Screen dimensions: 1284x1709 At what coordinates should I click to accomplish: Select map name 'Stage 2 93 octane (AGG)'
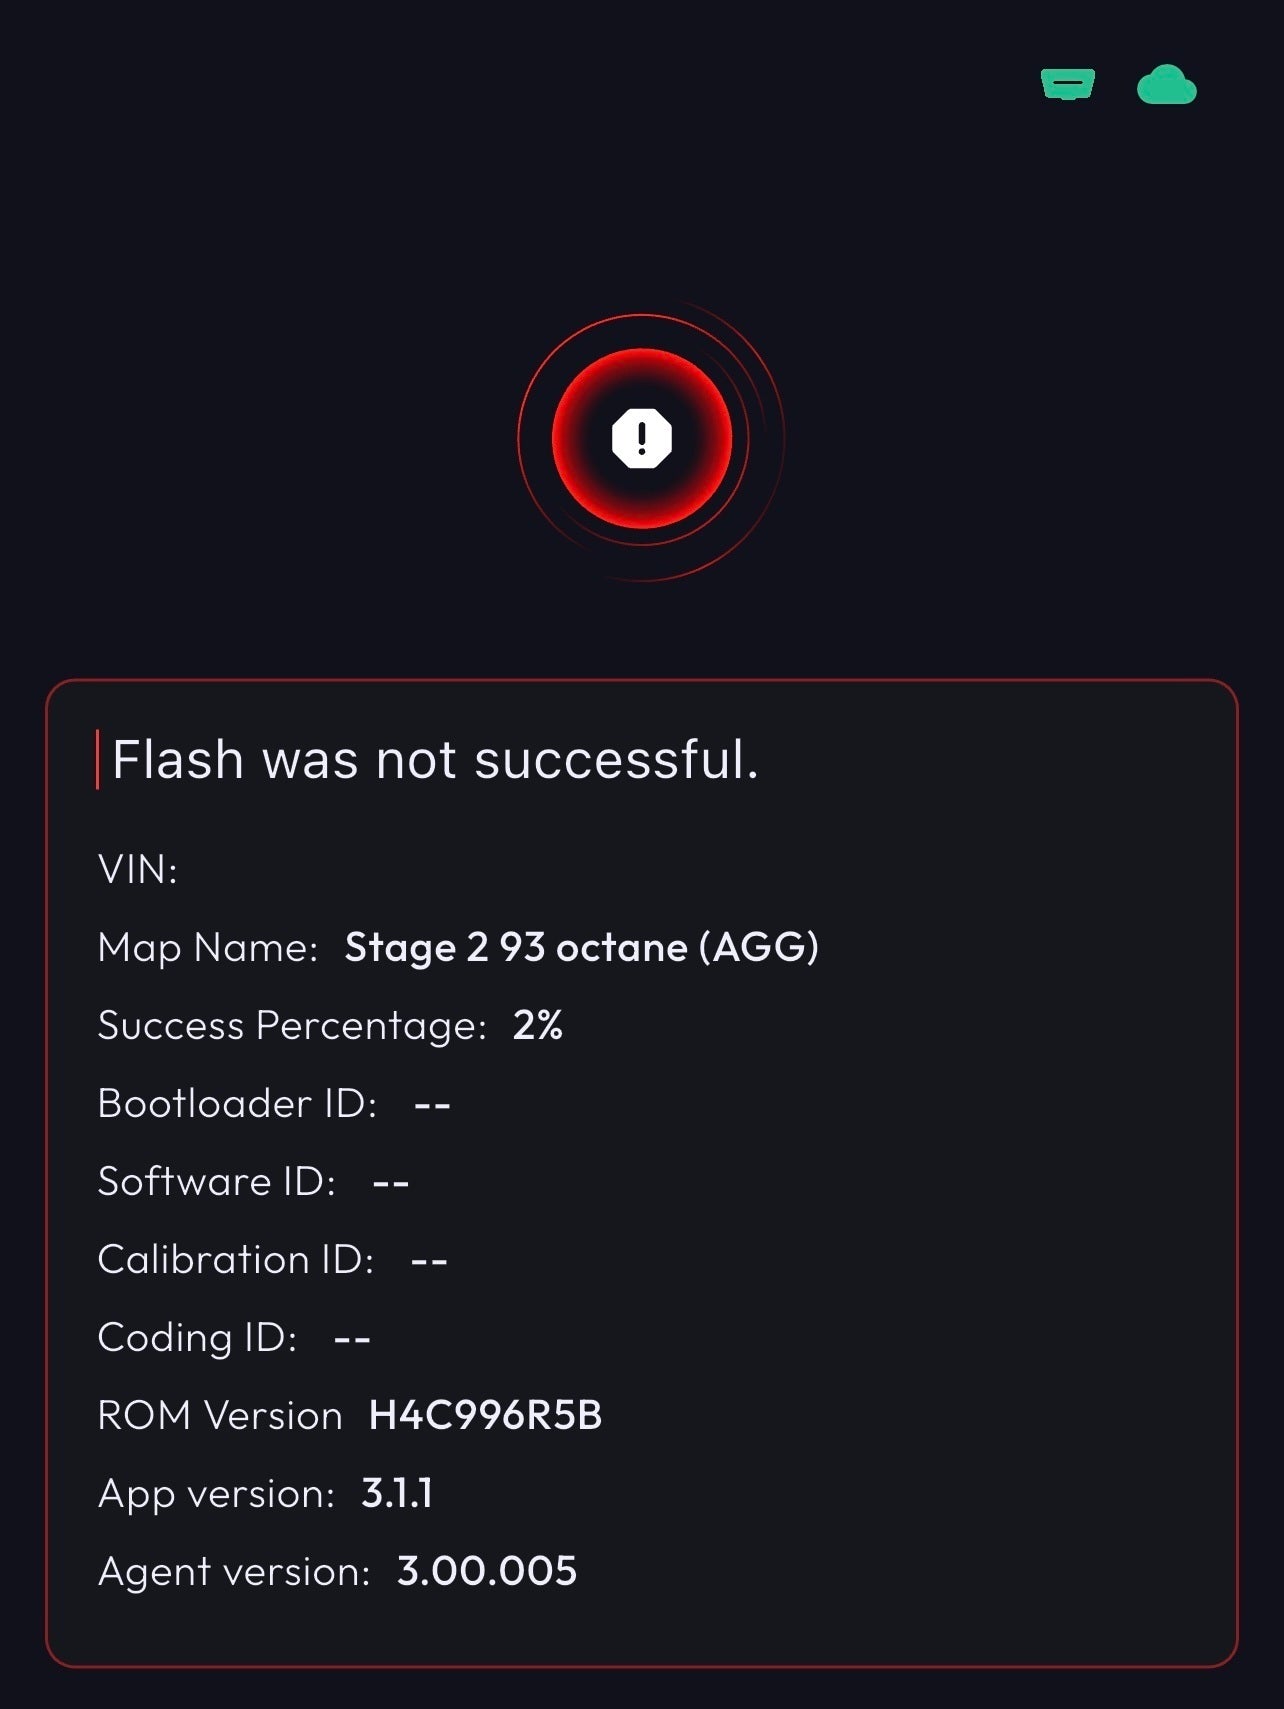[582, 947]
